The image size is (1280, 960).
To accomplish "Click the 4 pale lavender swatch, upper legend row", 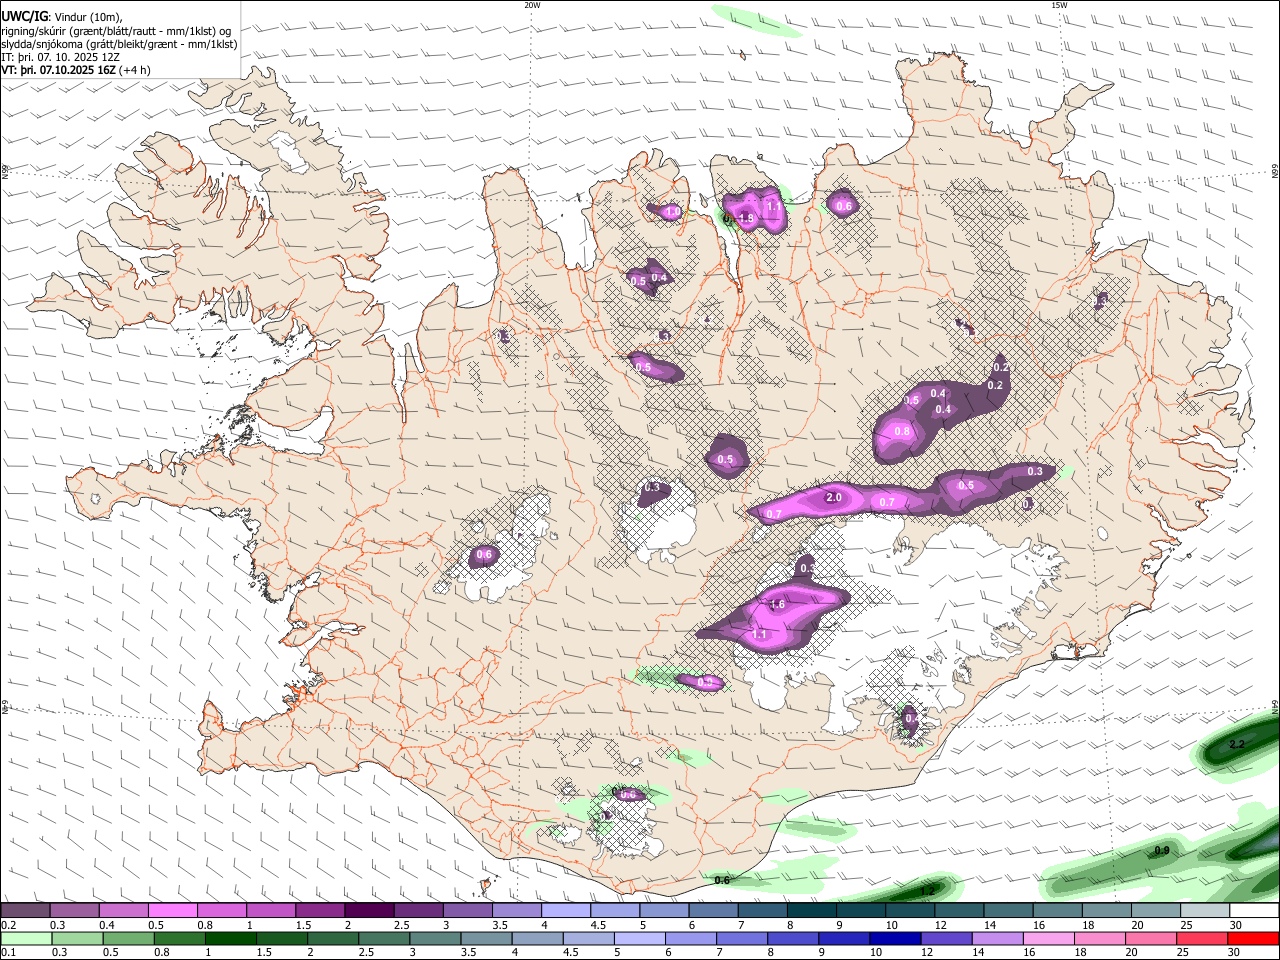I will tap(566, 911).
